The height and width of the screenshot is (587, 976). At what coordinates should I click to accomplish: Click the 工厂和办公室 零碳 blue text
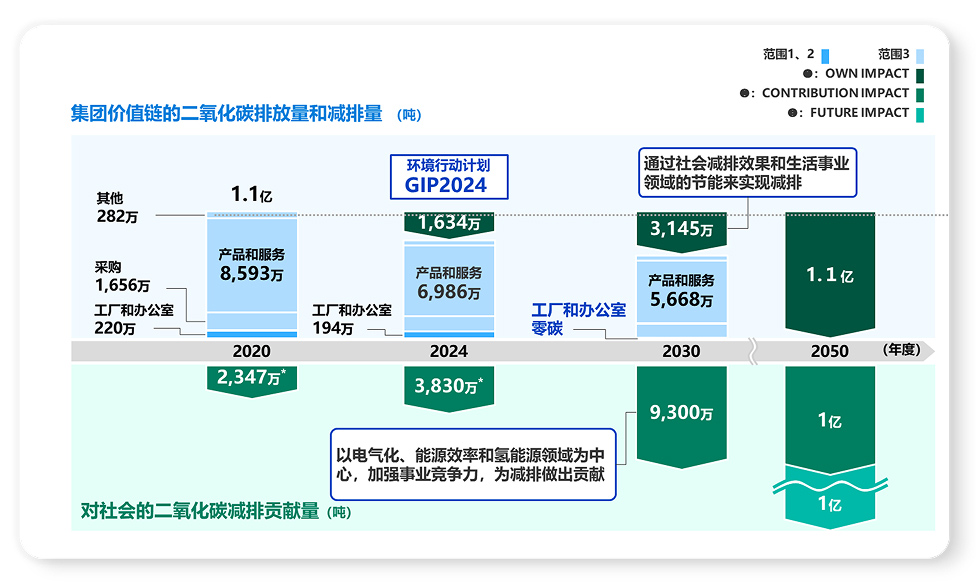tap(577, 318)
